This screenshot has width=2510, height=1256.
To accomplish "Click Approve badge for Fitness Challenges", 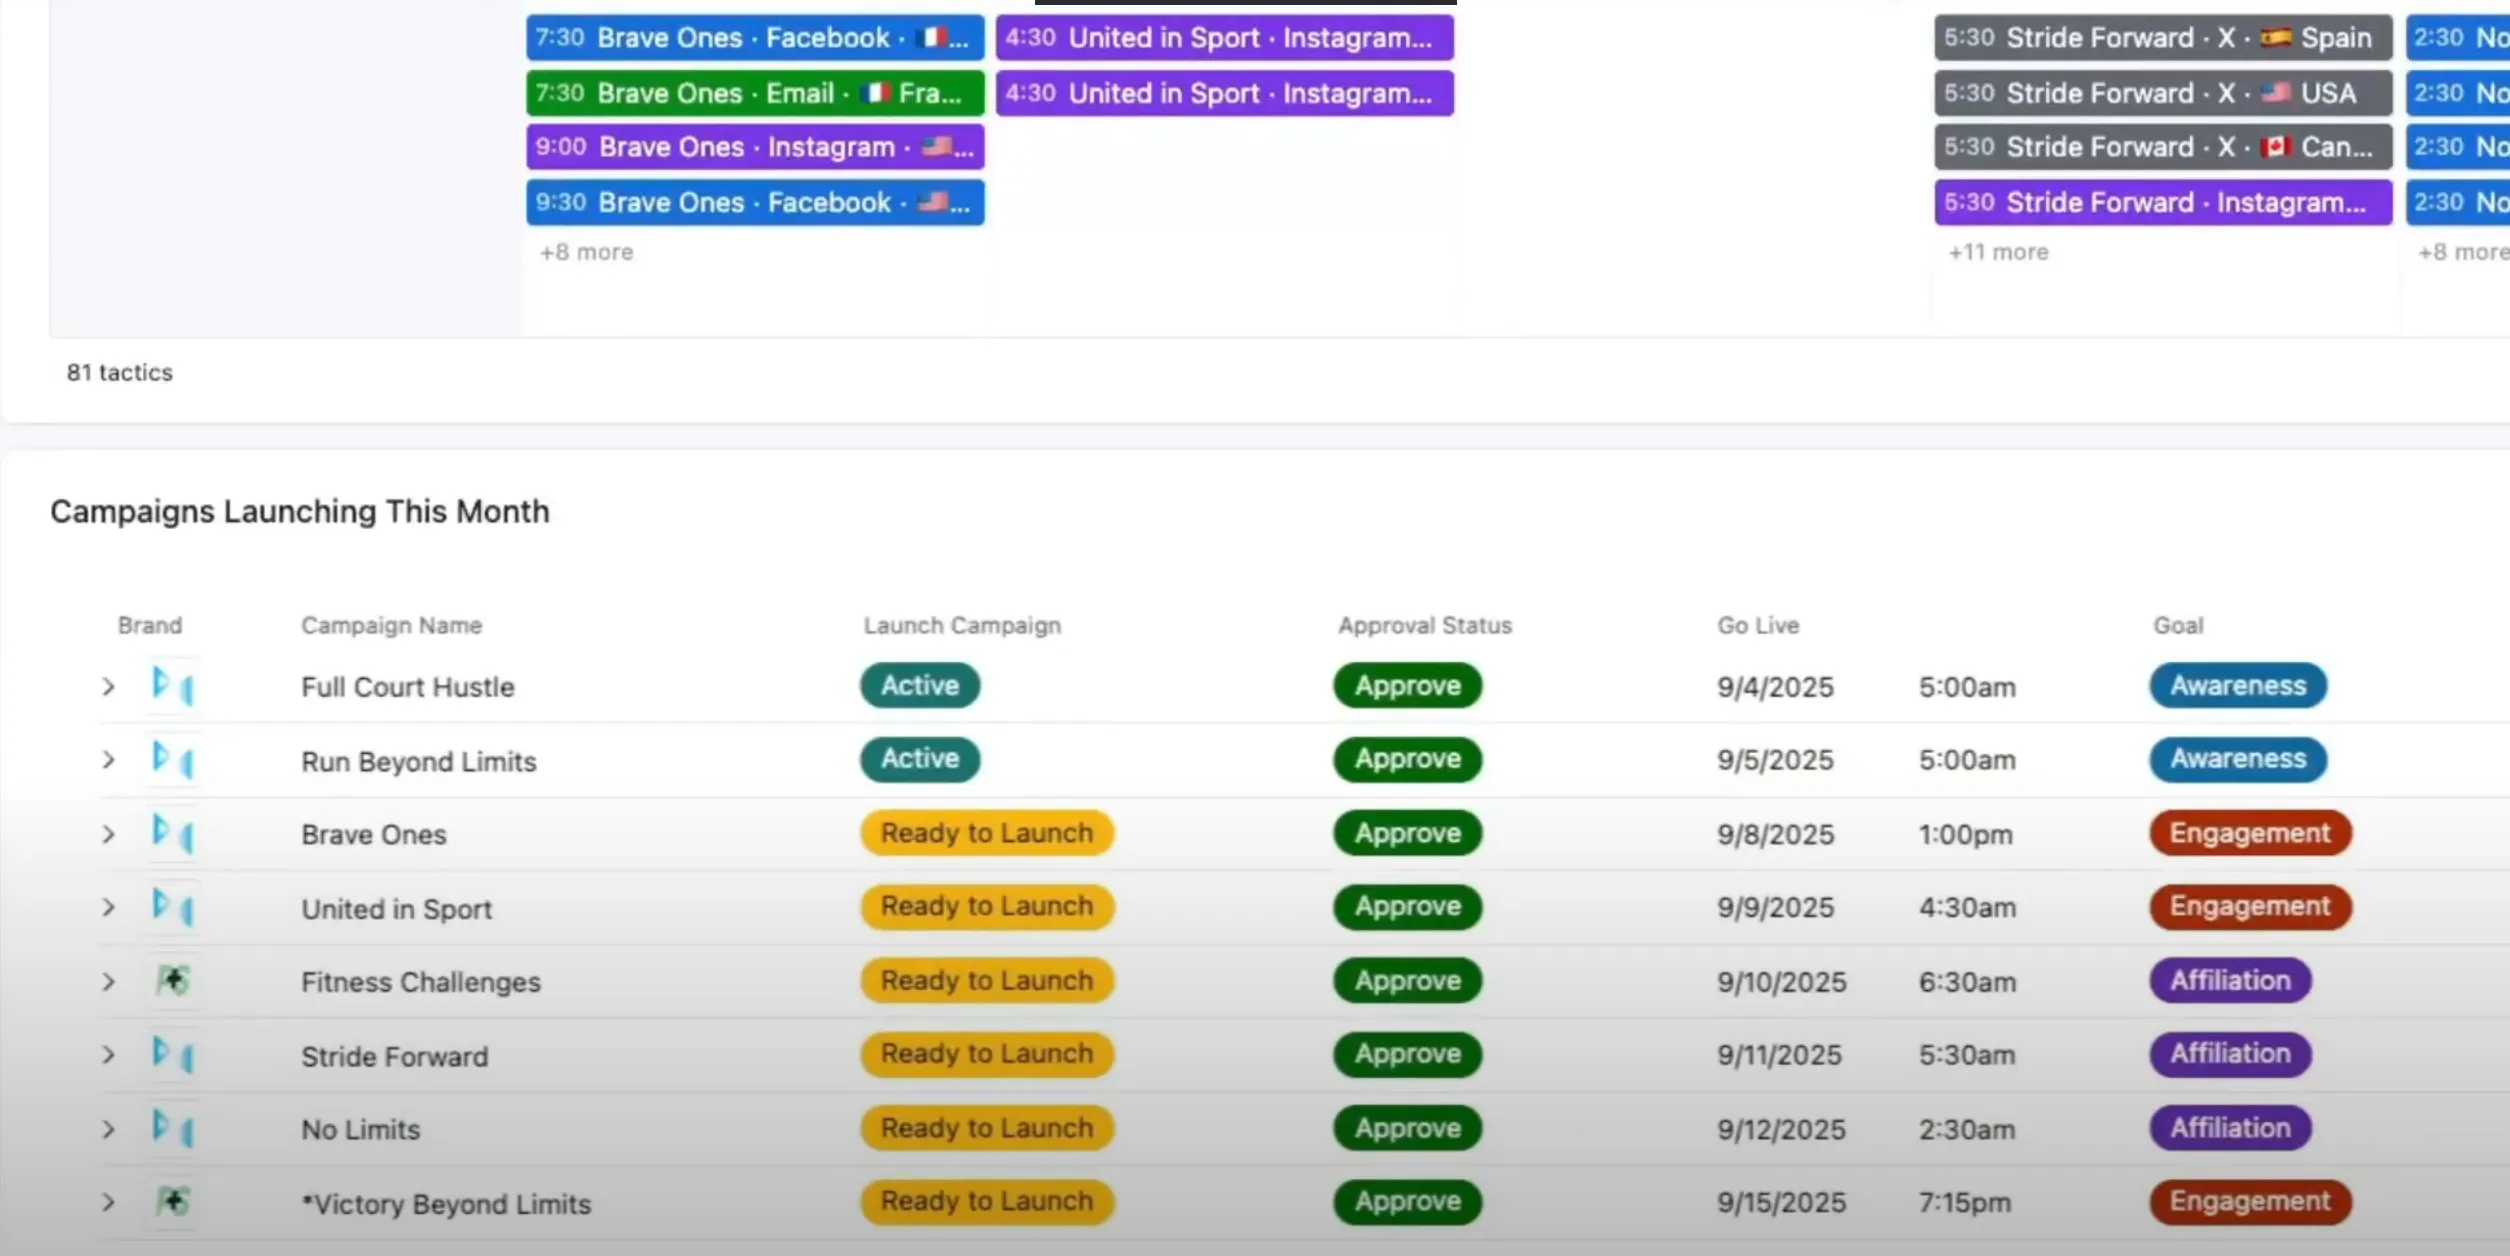I will point(1407,981).
